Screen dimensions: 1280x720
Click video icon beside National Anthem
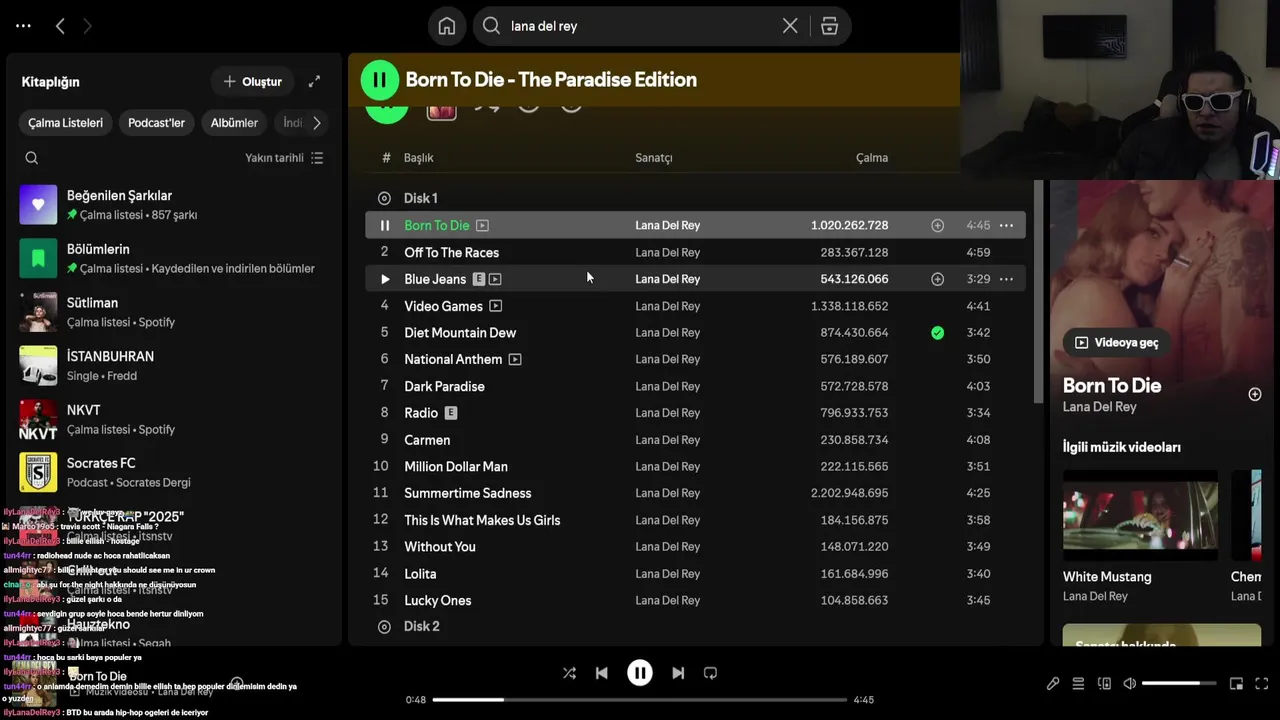coord(515,359)
